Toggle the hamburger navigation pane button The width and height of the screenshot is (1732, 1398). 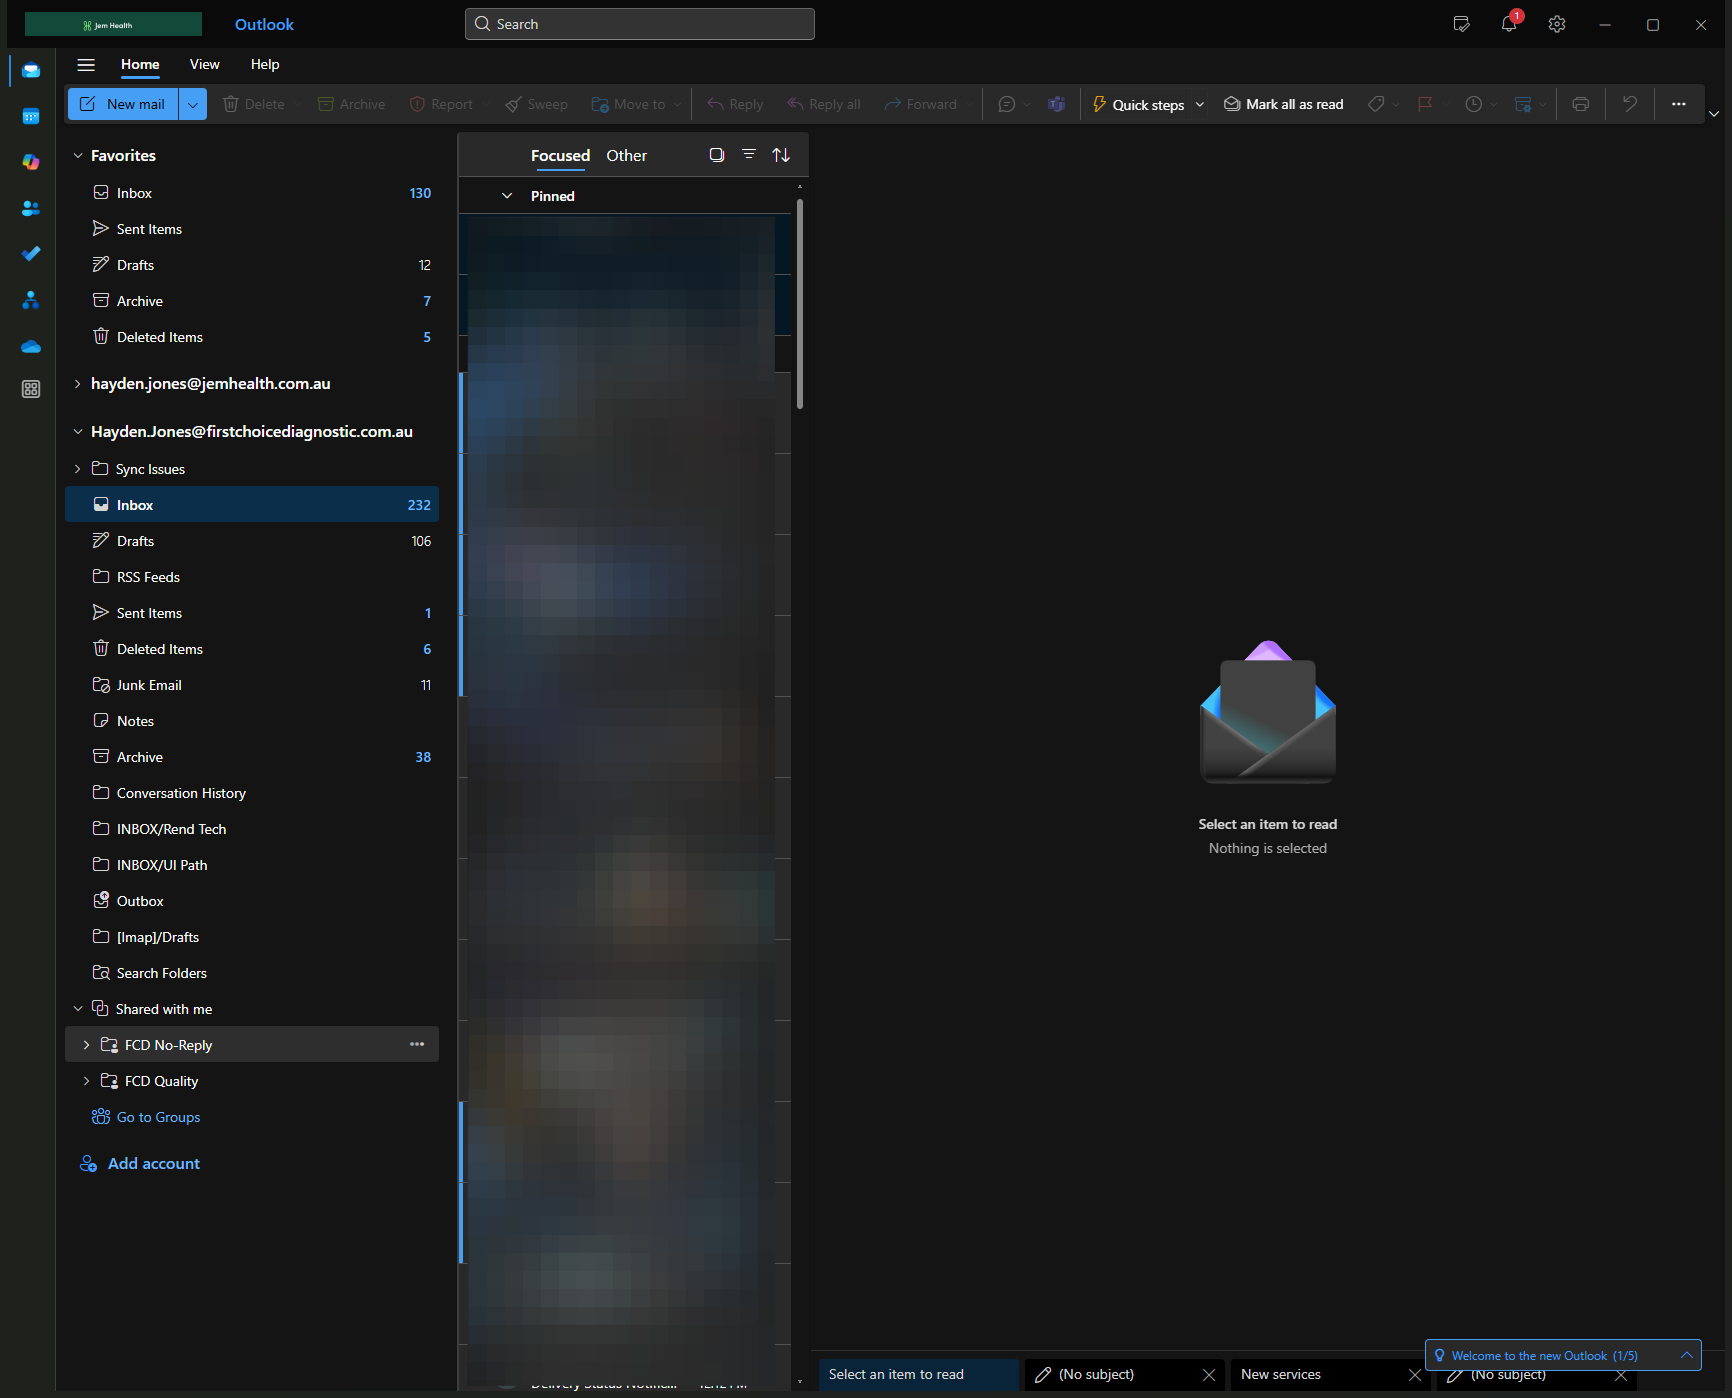[86, 65]
